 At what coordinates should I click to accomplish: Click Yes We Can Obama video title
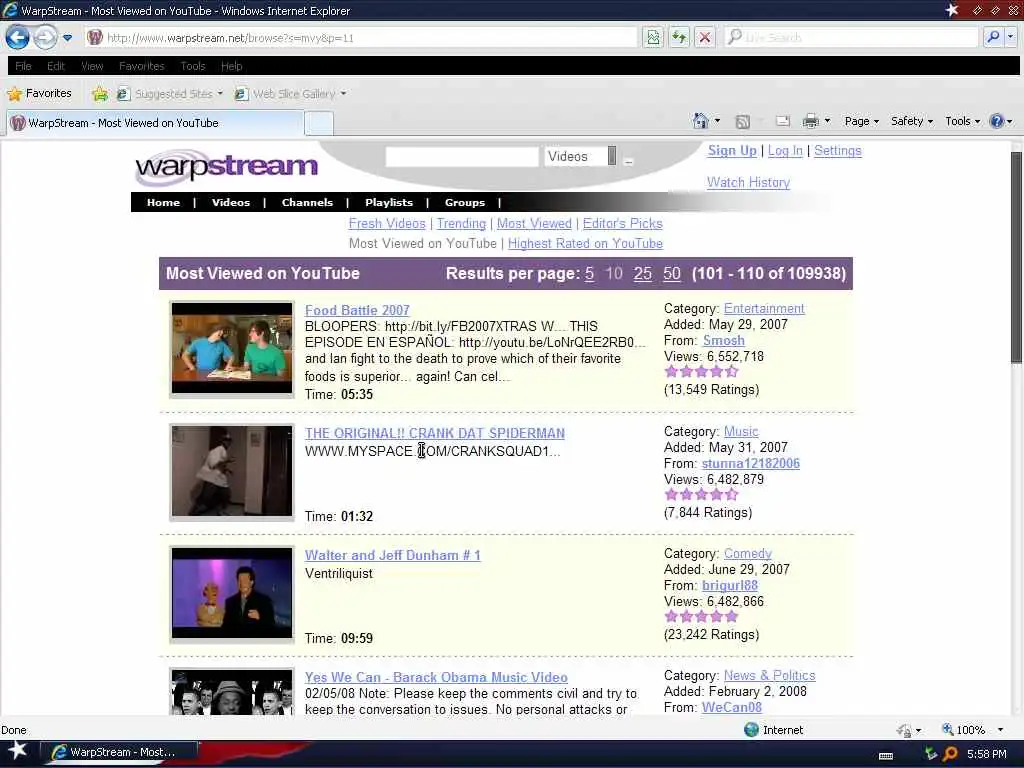tap(436, 677)
